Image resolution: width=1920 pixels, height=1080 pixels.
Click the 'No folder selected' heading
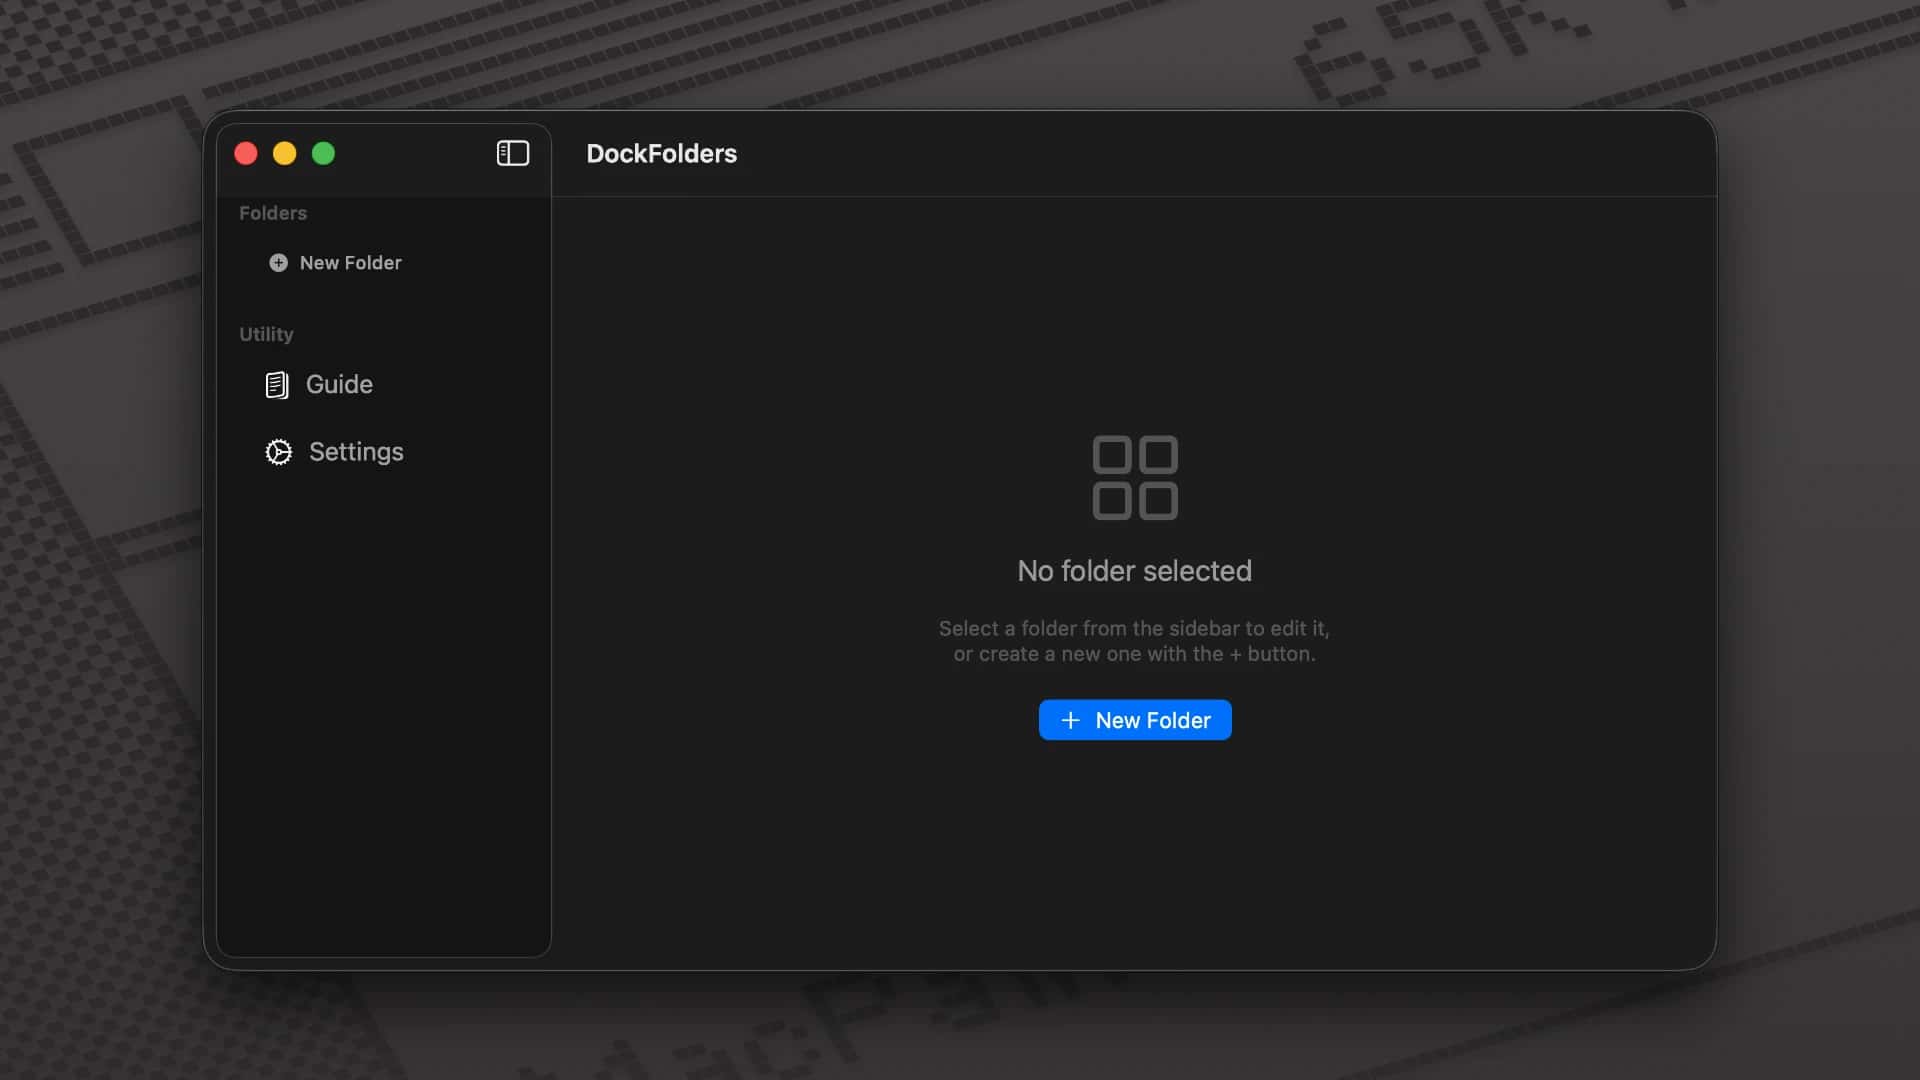click(x=1134, y=571)
